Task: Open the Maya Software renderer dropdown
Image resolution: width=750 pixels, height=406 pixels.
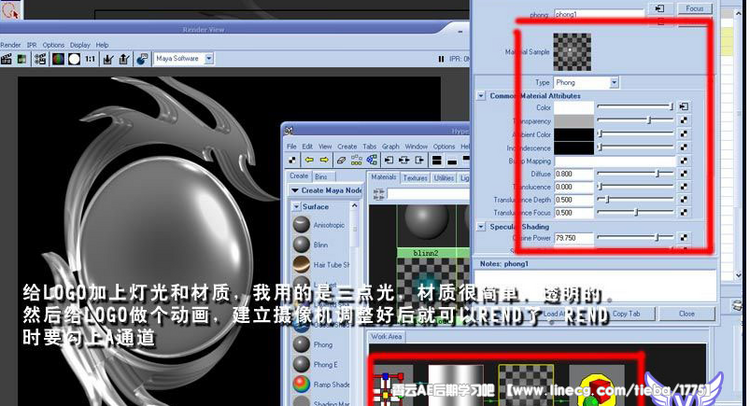Action: [x=209, y=58]
